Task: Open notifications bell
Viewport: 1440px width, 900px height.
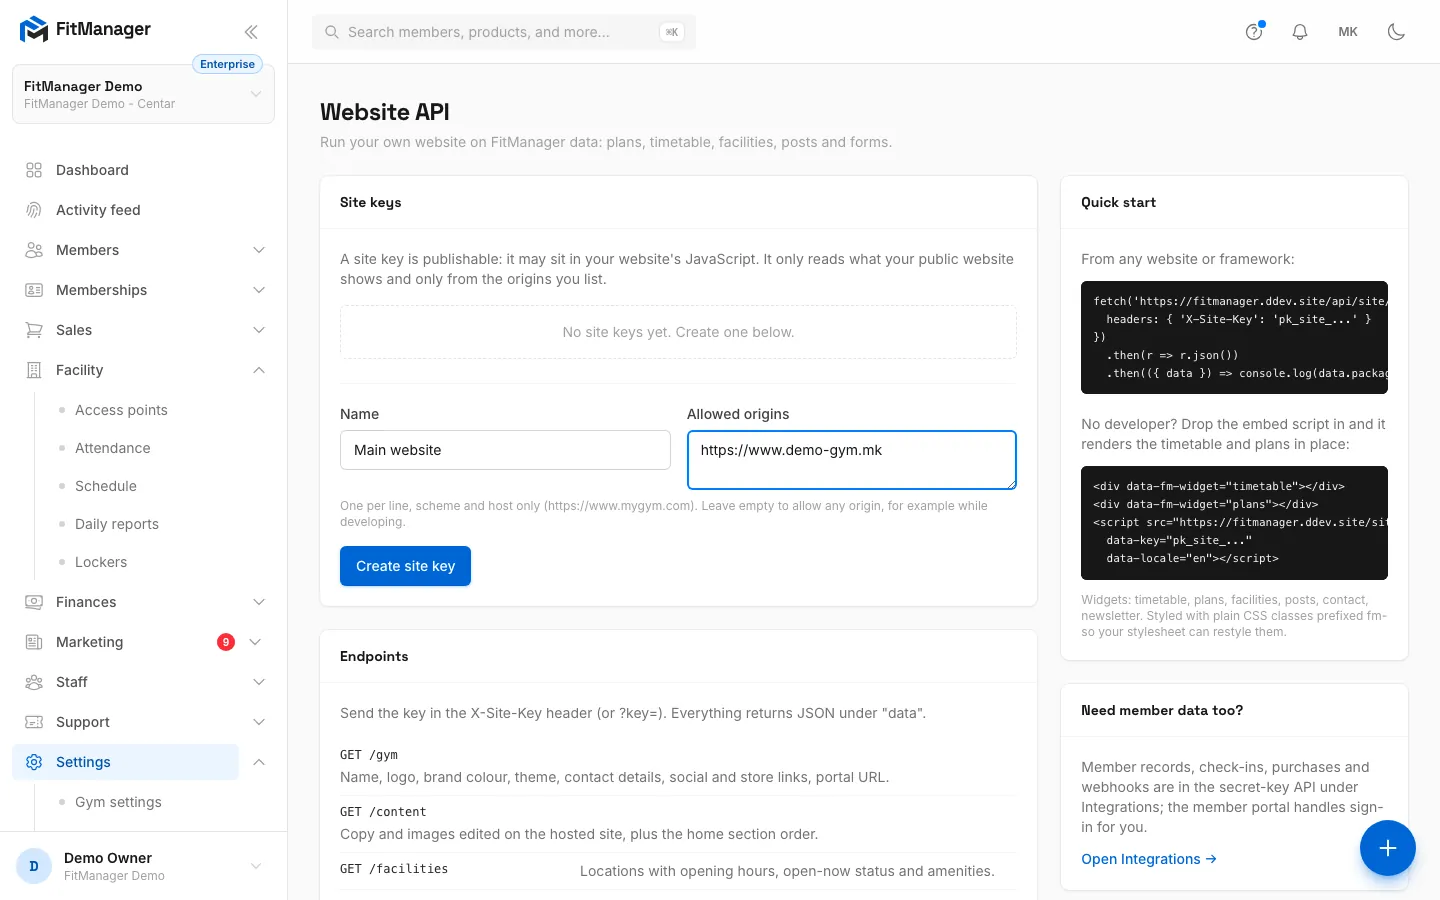Action: pos(1300,32)
